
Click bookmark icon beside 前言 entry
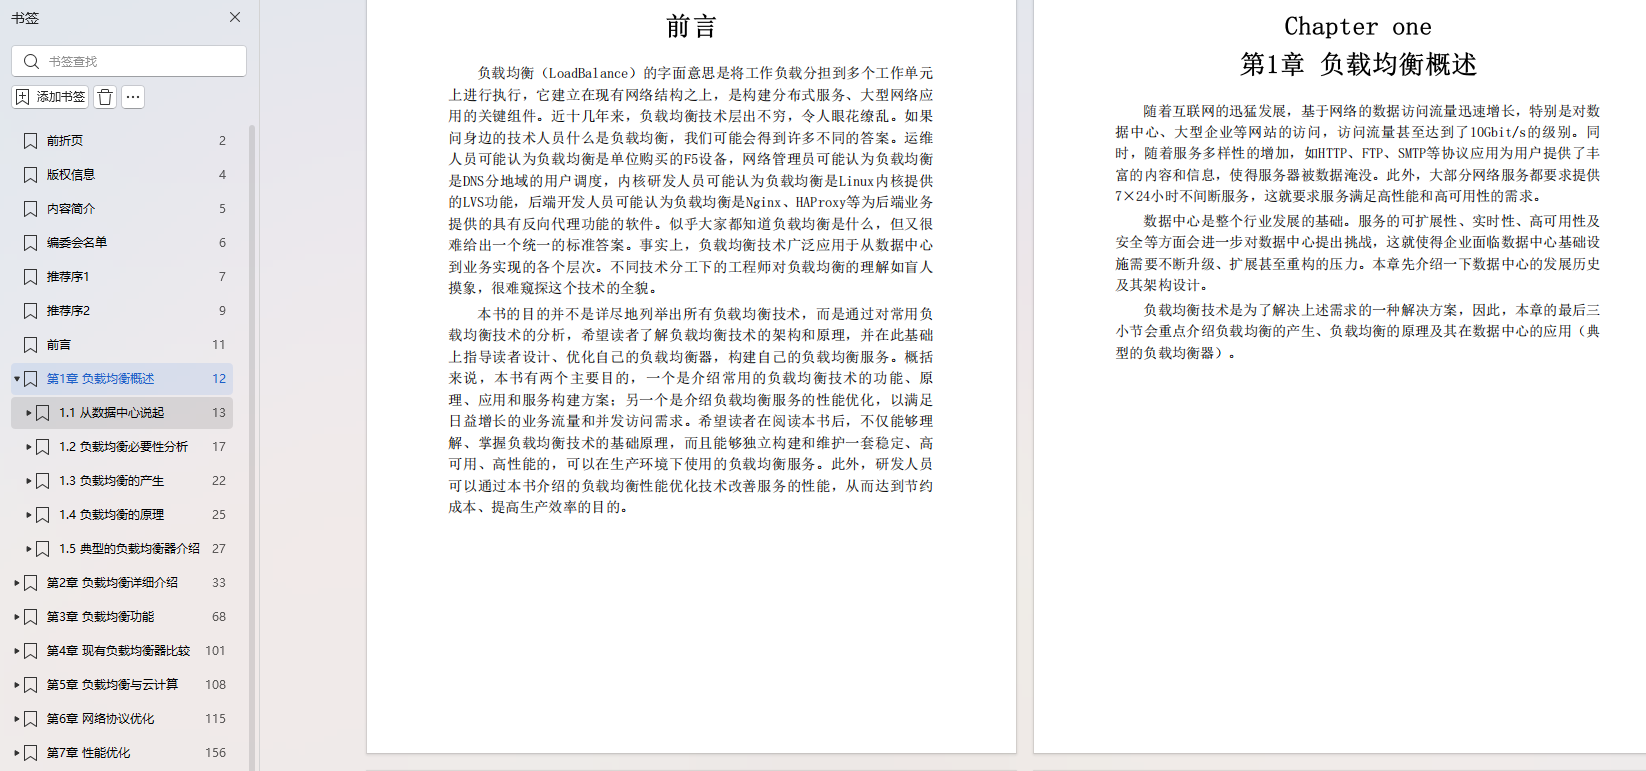[31, 345]
